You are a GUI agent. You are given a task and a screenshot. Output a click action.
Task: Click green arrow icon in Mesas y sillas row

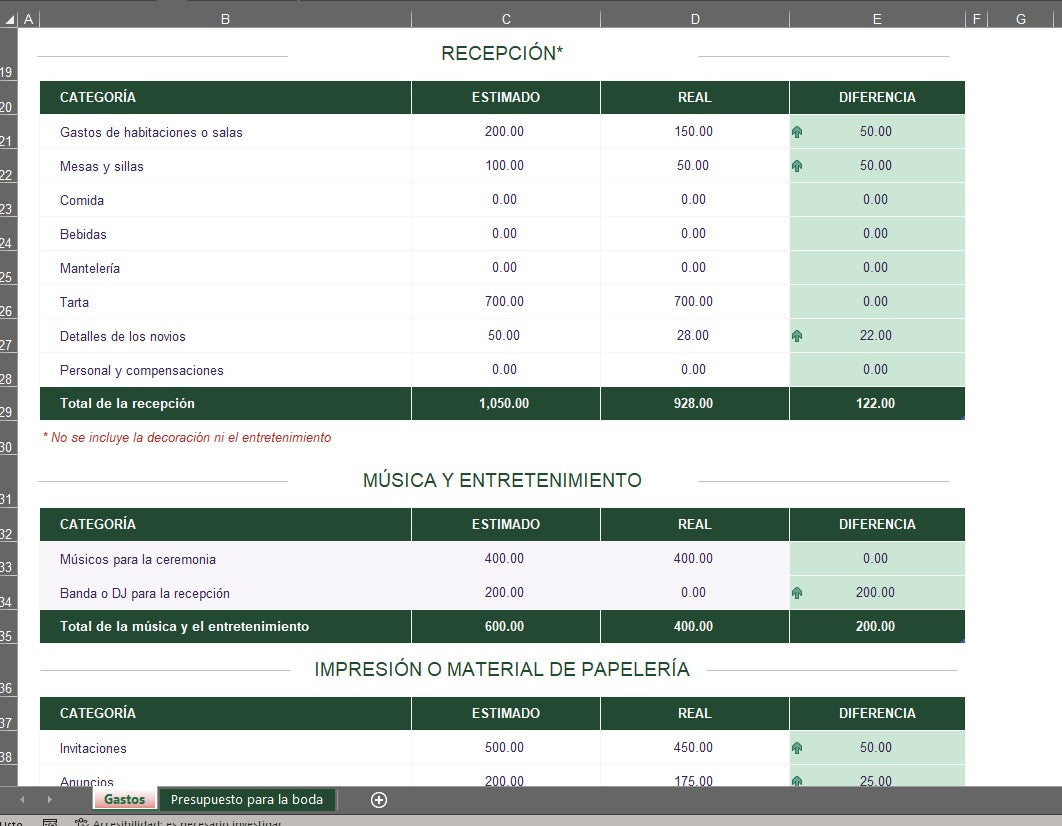797,166
